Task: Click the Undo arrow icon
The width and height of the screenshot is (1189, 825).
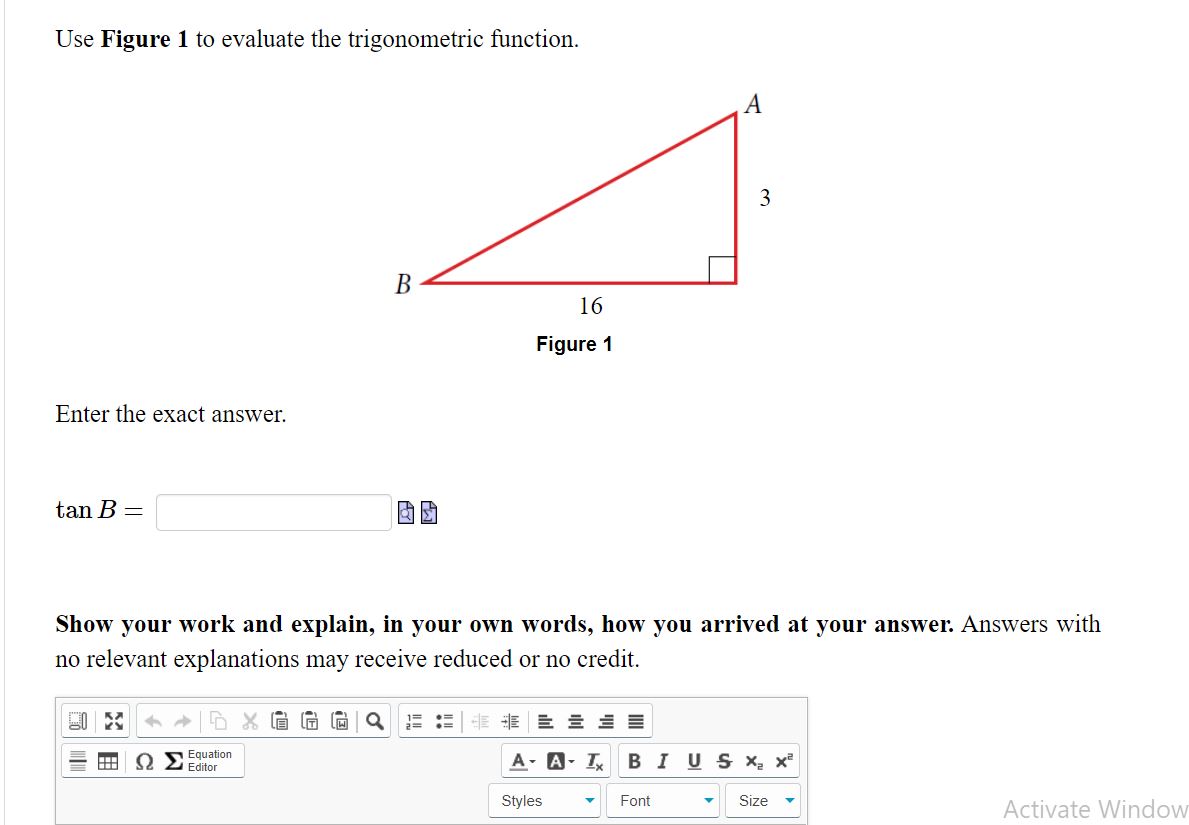Action: [153, 723]
